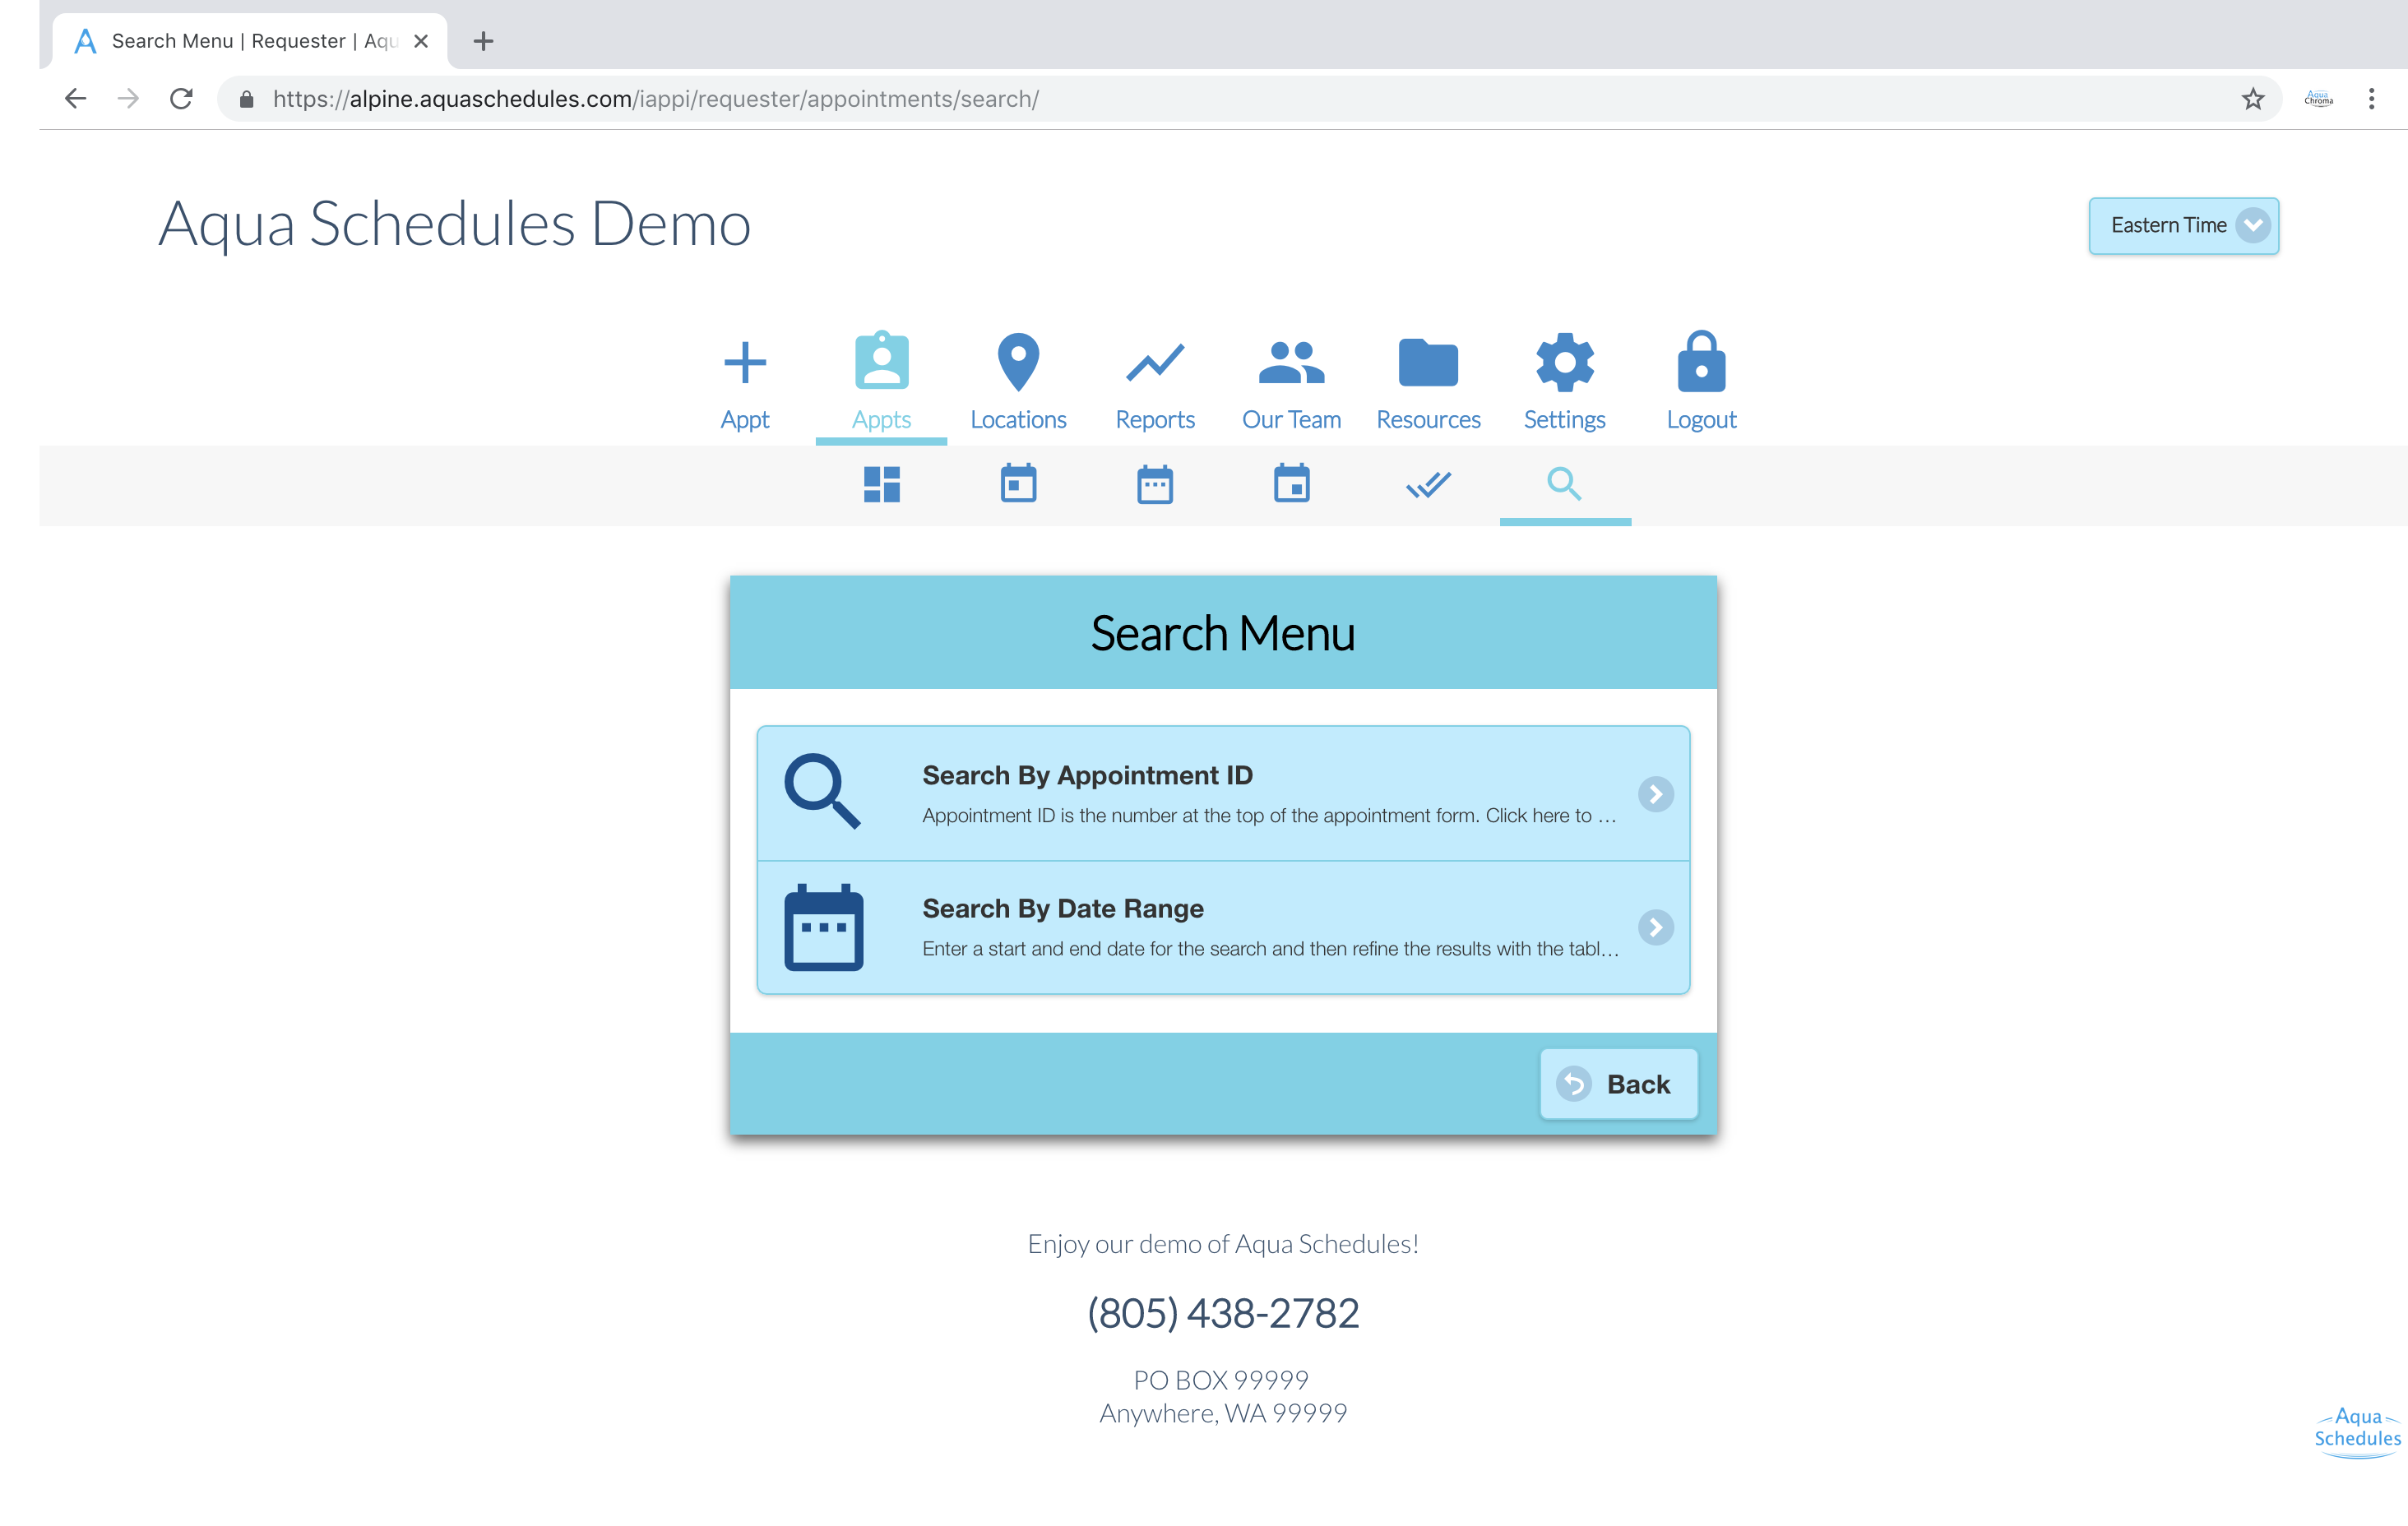Click the date range description text
2408x1526 pixels.
pyautogui.click(x=1270, y=949)
